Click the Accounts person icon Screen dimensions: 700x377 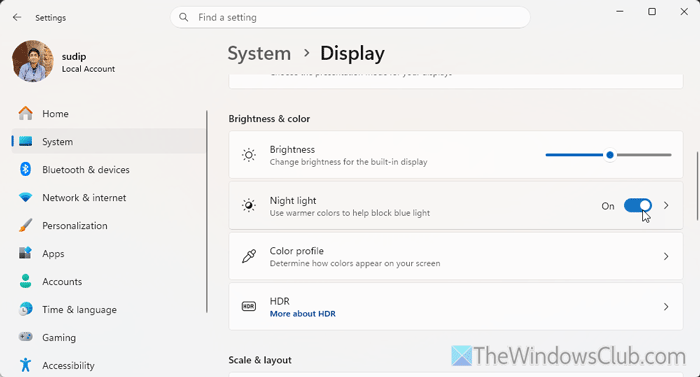(x=25, y=281)
